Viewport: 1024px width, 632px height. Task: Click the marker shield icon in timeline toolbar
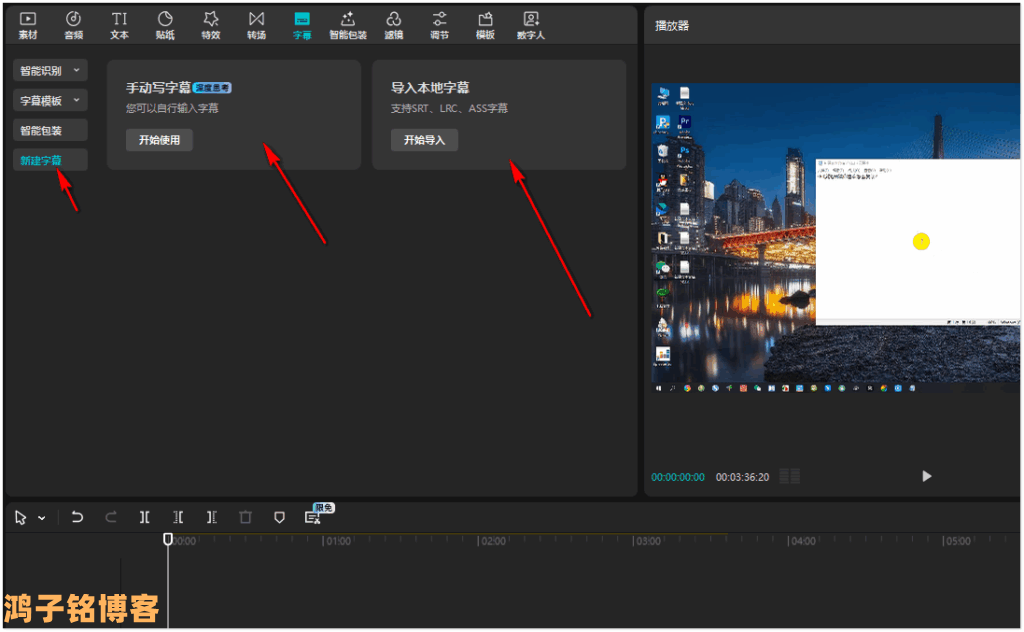pyautogui.click(x=280, y=517)
